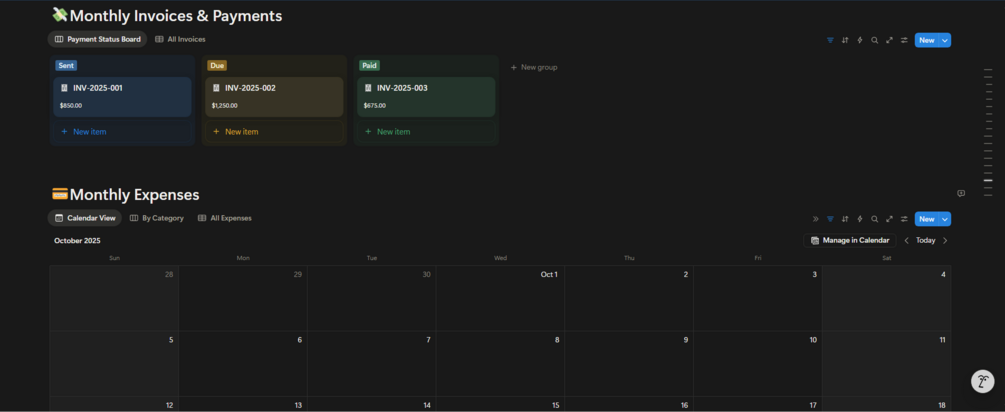Viewport: 1005px width, 412px height.
Task: Click the October 2025 month label
Action: click(x=77, y=241)
